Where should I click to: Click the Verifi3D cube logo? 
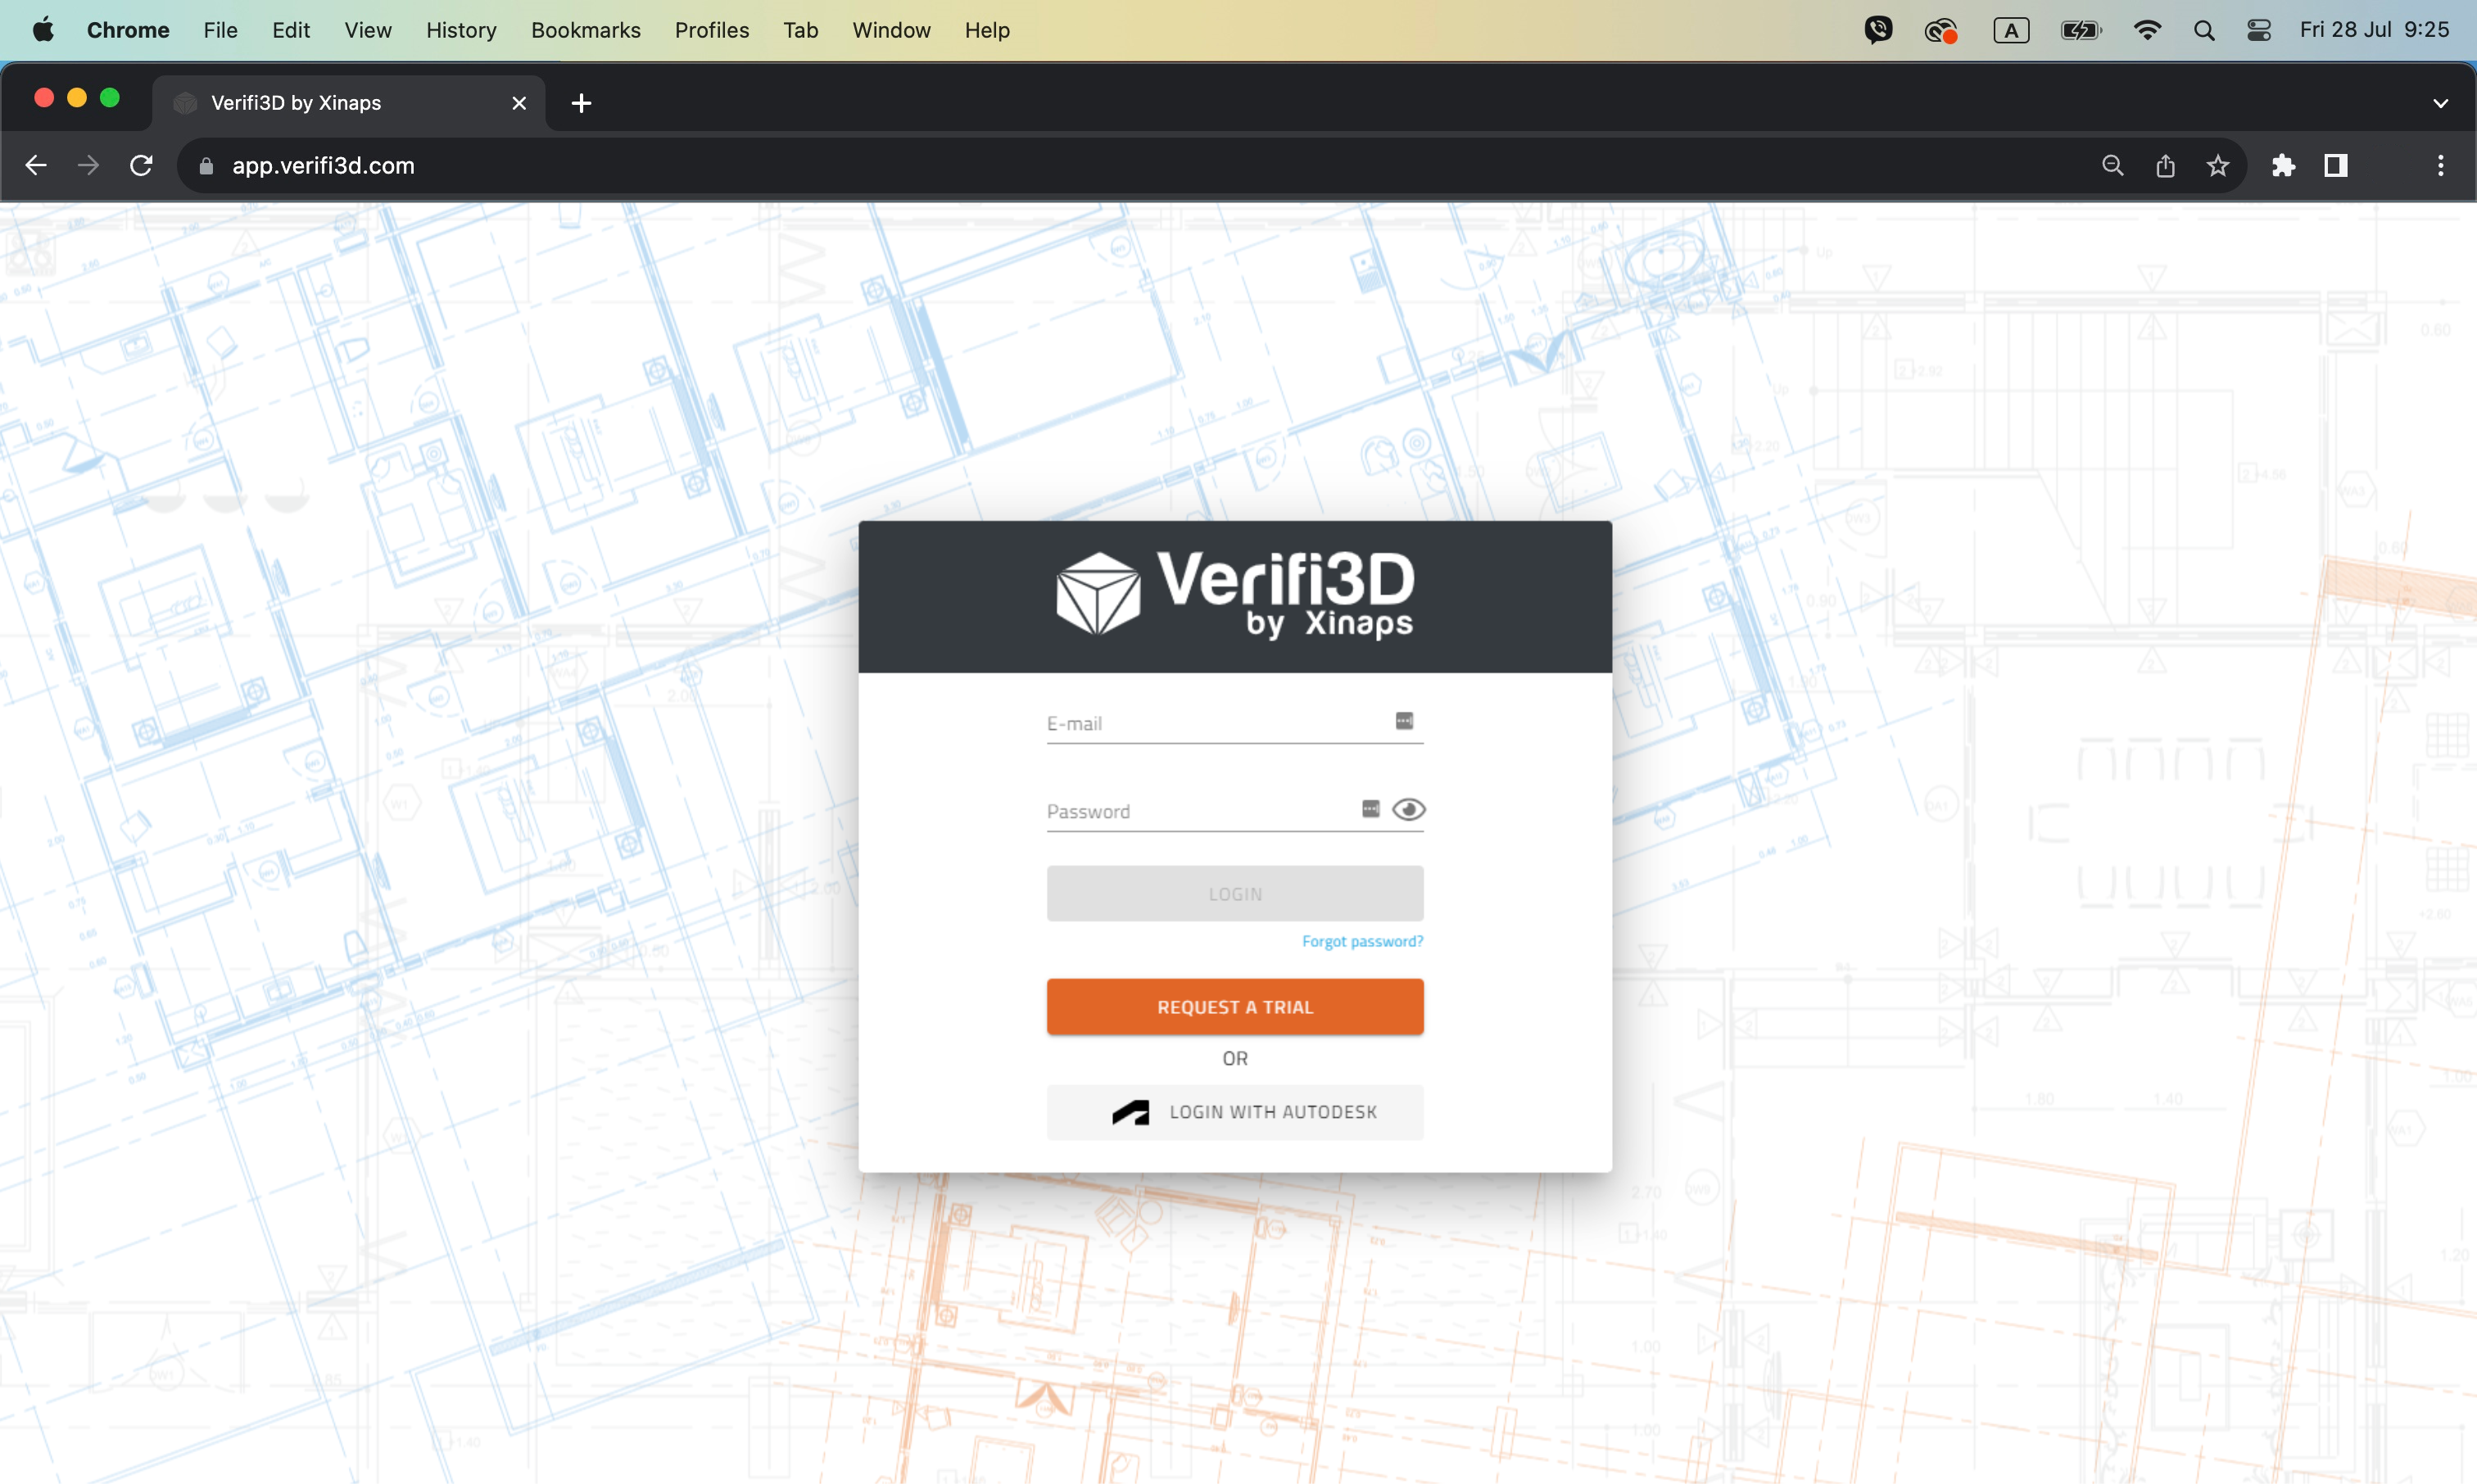(1098, 594)
